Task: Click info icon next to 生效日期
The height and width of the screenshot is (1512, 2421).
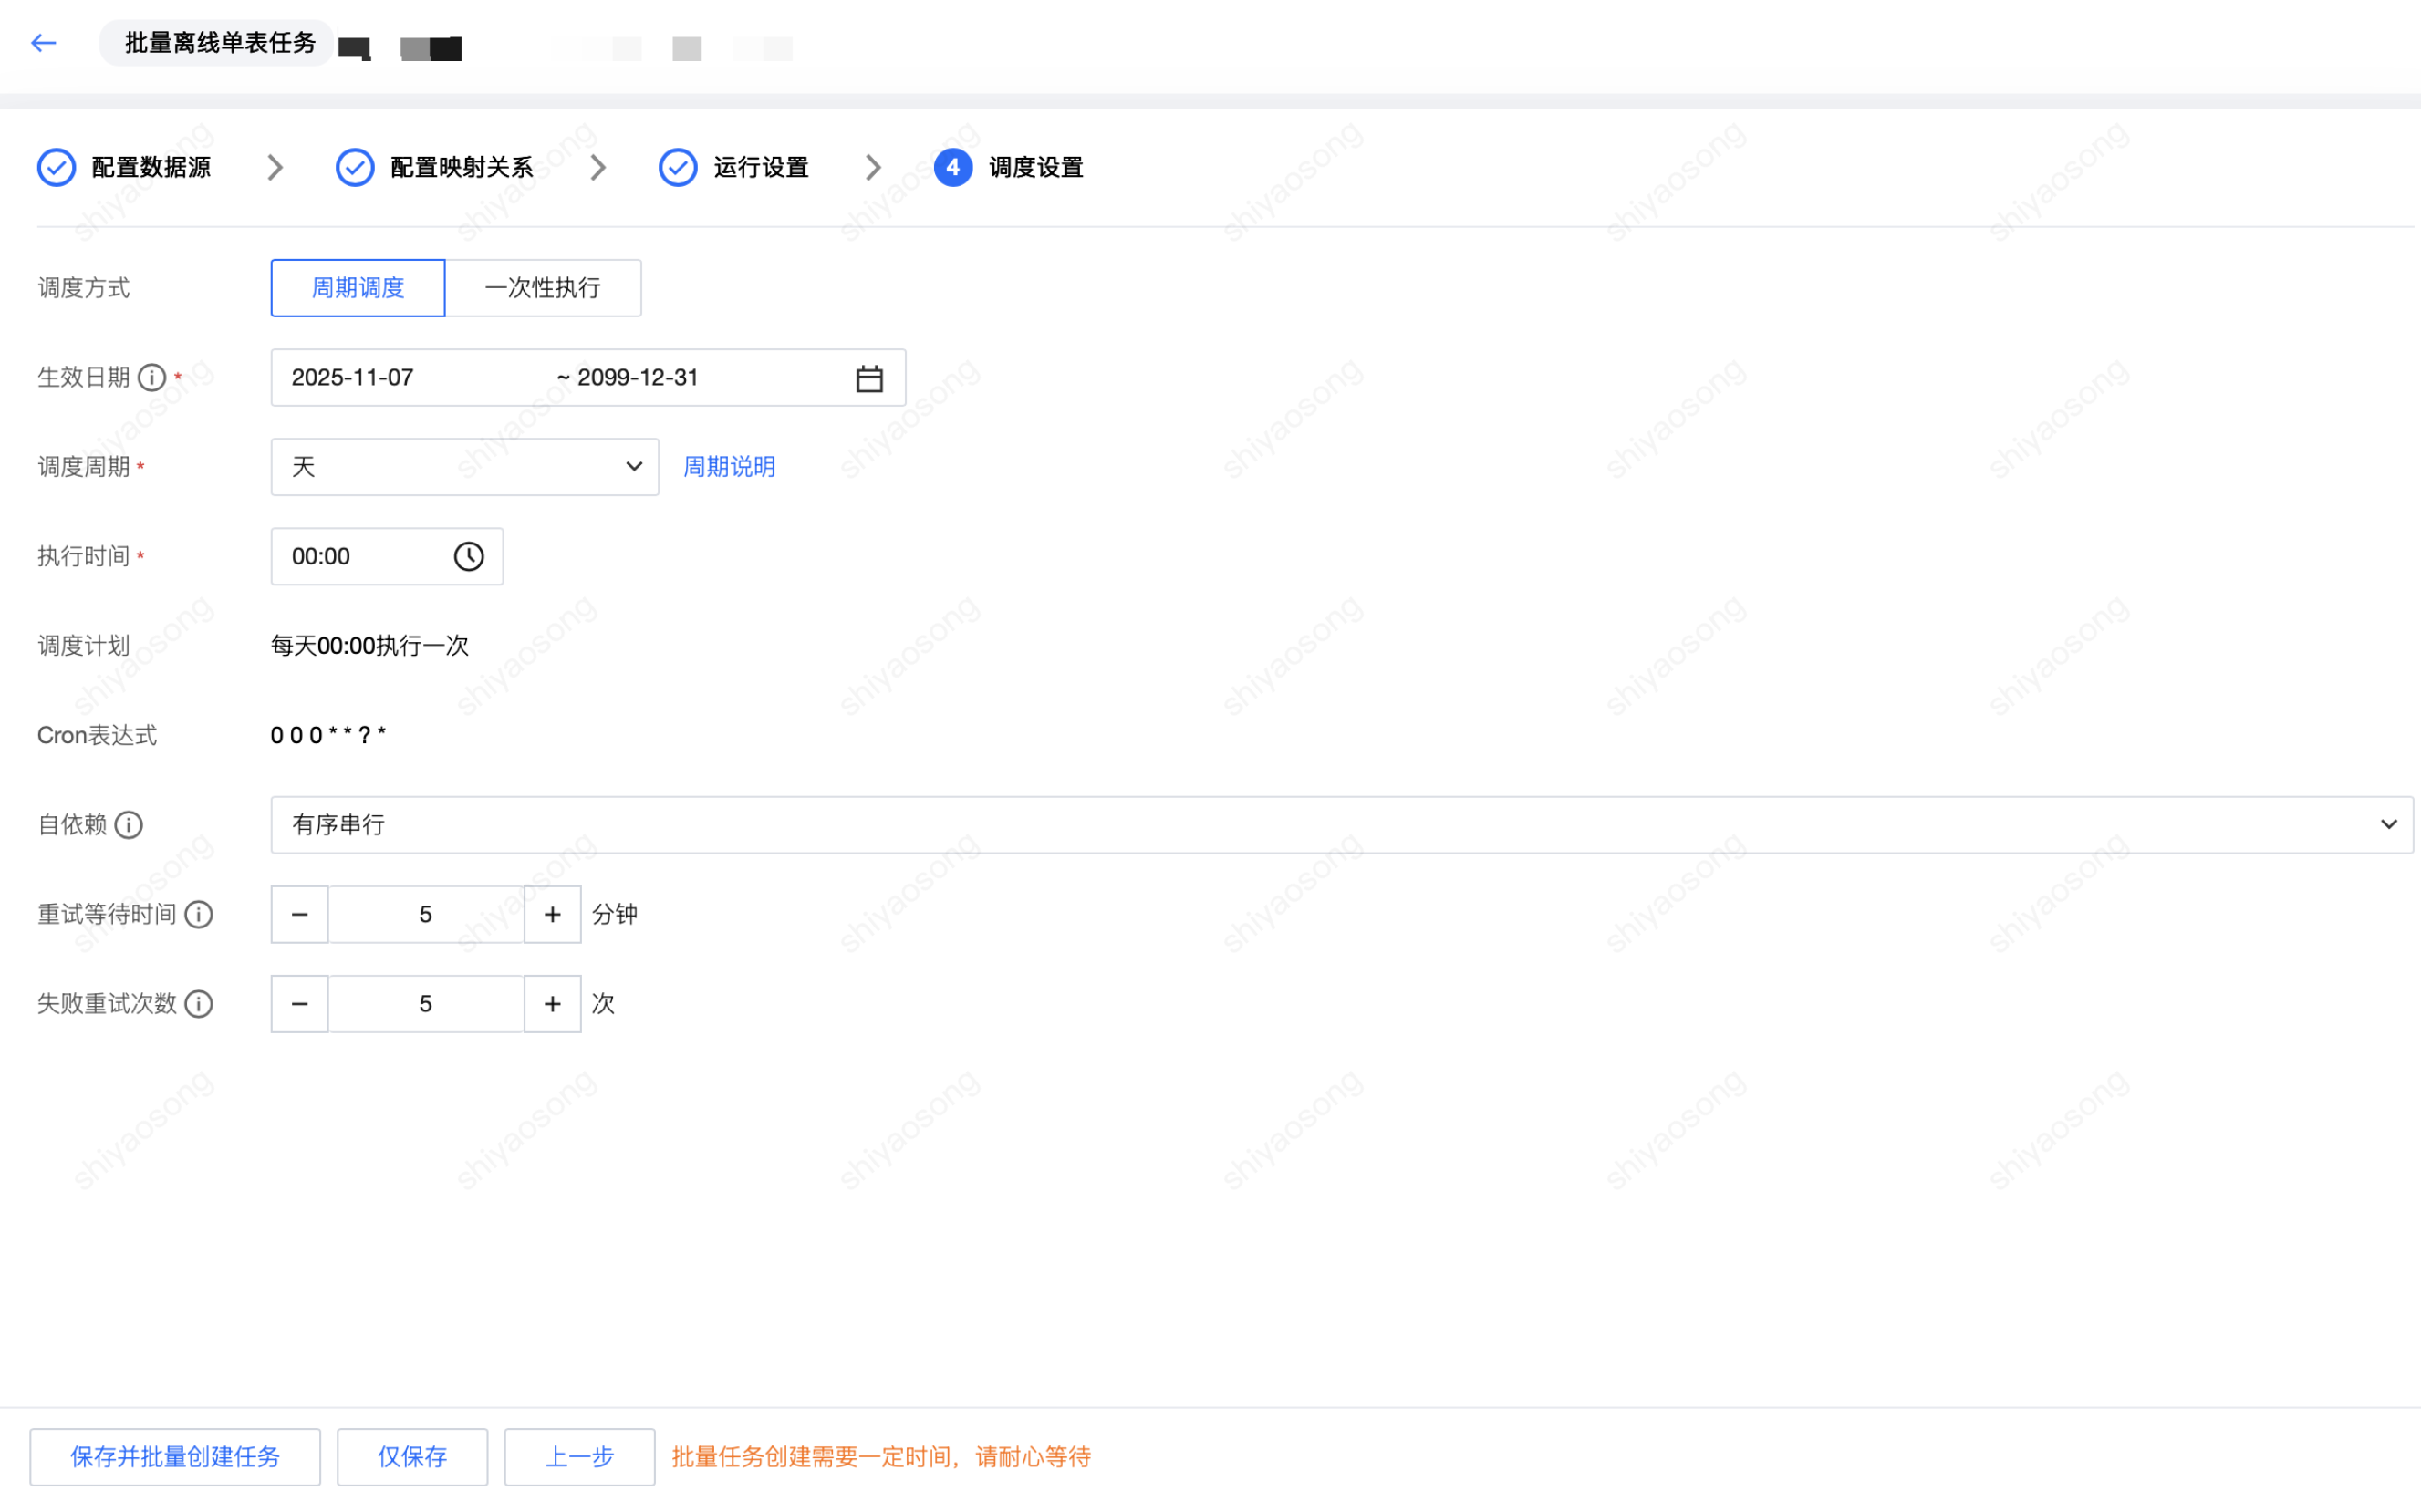Action: coord(152,377)
